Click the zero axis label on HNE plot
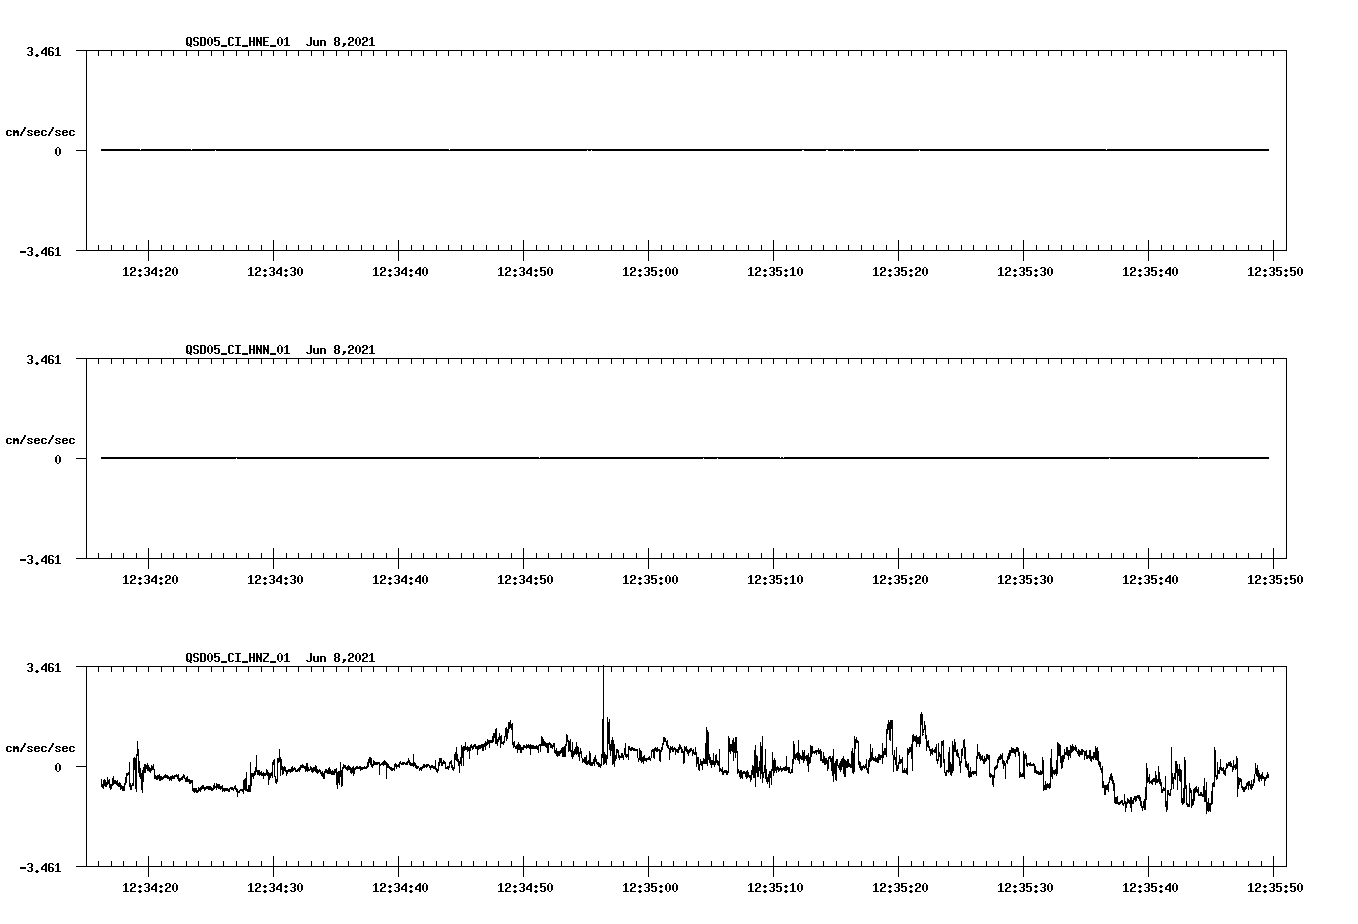Screen dimensions: 1358x924 (x=58, y=152)
